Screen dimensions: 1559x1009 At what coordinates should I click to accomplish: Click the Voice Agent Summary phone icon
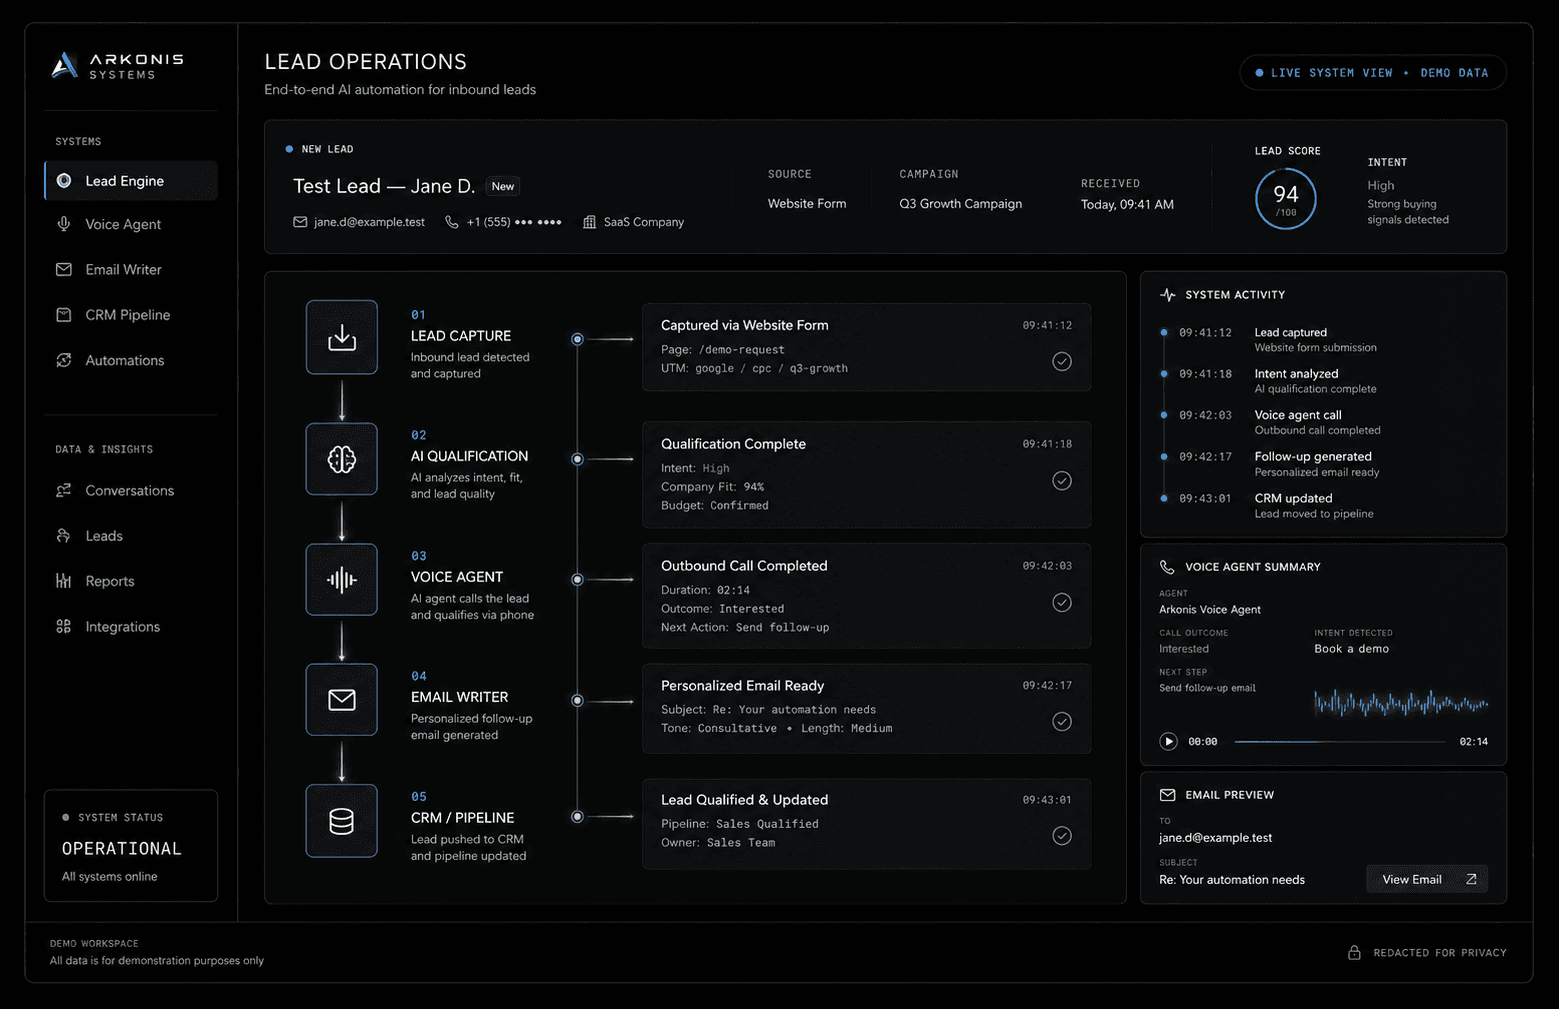[1167, 567]
